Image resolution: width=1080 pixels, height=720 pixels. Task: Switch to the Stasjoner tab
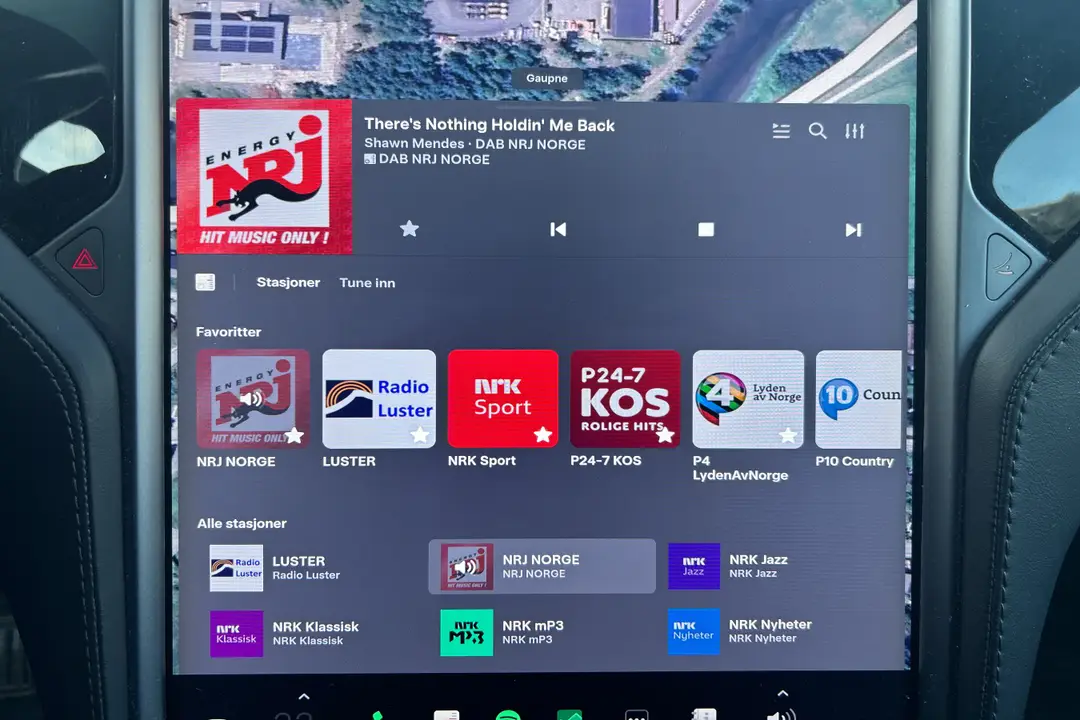pyautogui.click(x=288, y=282)
